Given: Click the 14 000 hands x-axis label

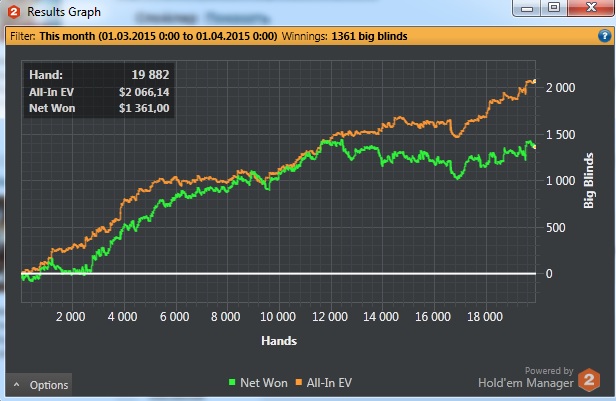Looking at the screenshot, I should click(381, 317).
